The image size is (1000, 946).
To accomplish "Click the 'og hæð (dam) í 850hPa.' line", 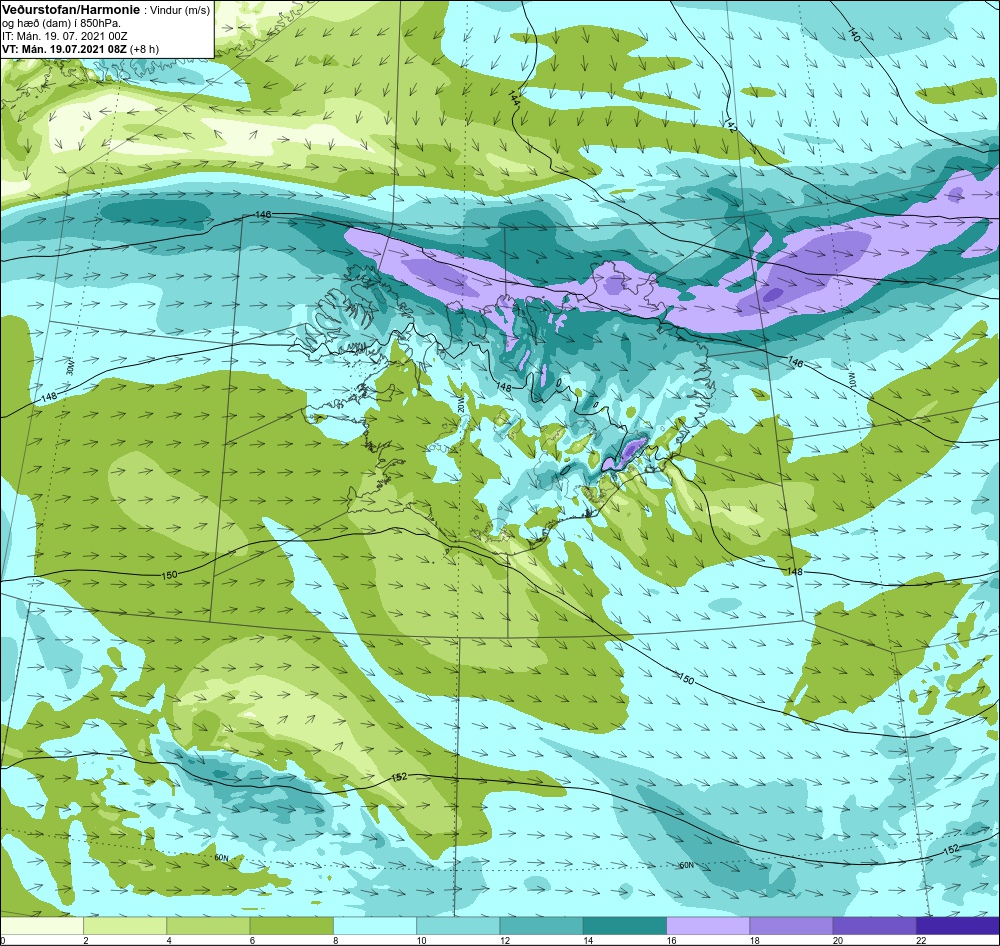I will (62, 24).
